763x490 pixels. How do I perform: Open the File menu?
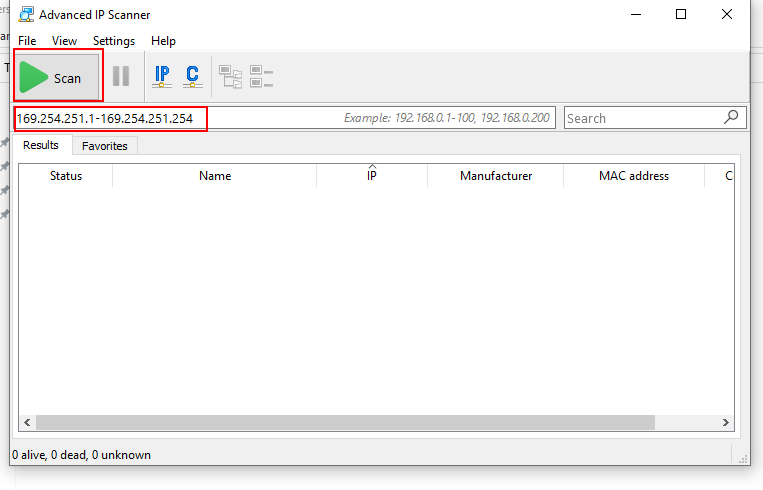point(27,41)
